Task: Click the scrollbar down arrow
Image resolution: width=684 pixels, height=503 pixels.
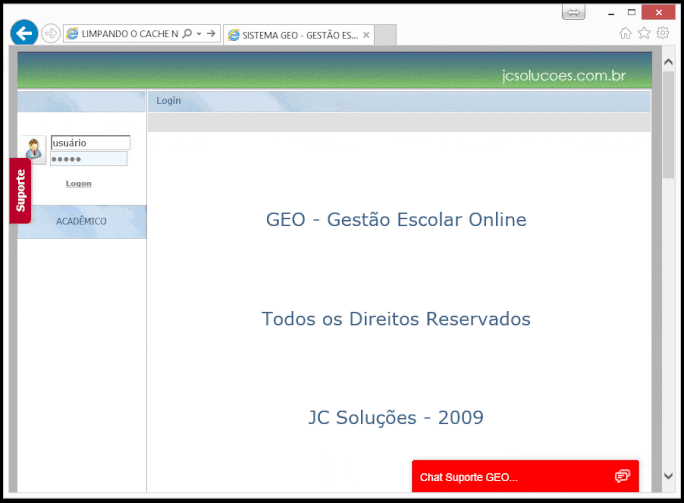Action: click(668, 476)
